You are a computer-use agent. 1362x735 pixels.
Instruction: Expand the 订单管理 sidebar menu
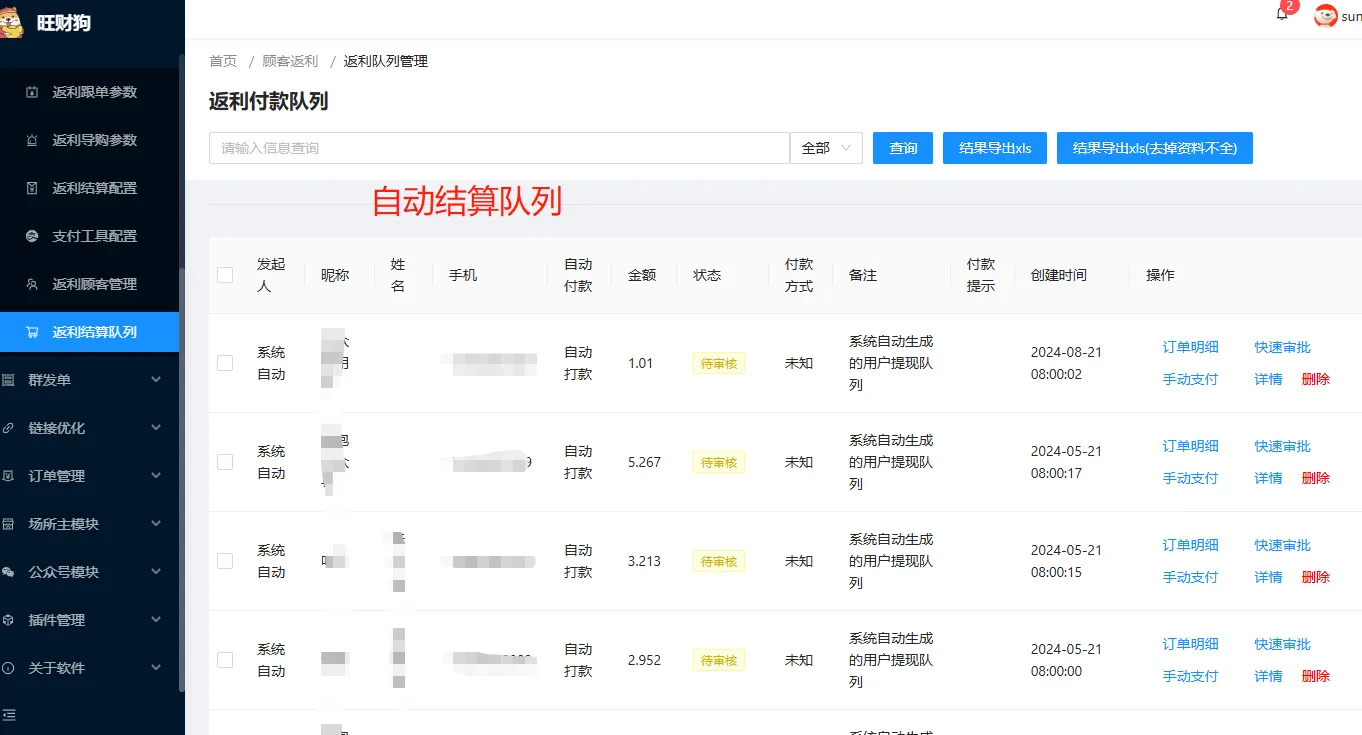[90, 476]
